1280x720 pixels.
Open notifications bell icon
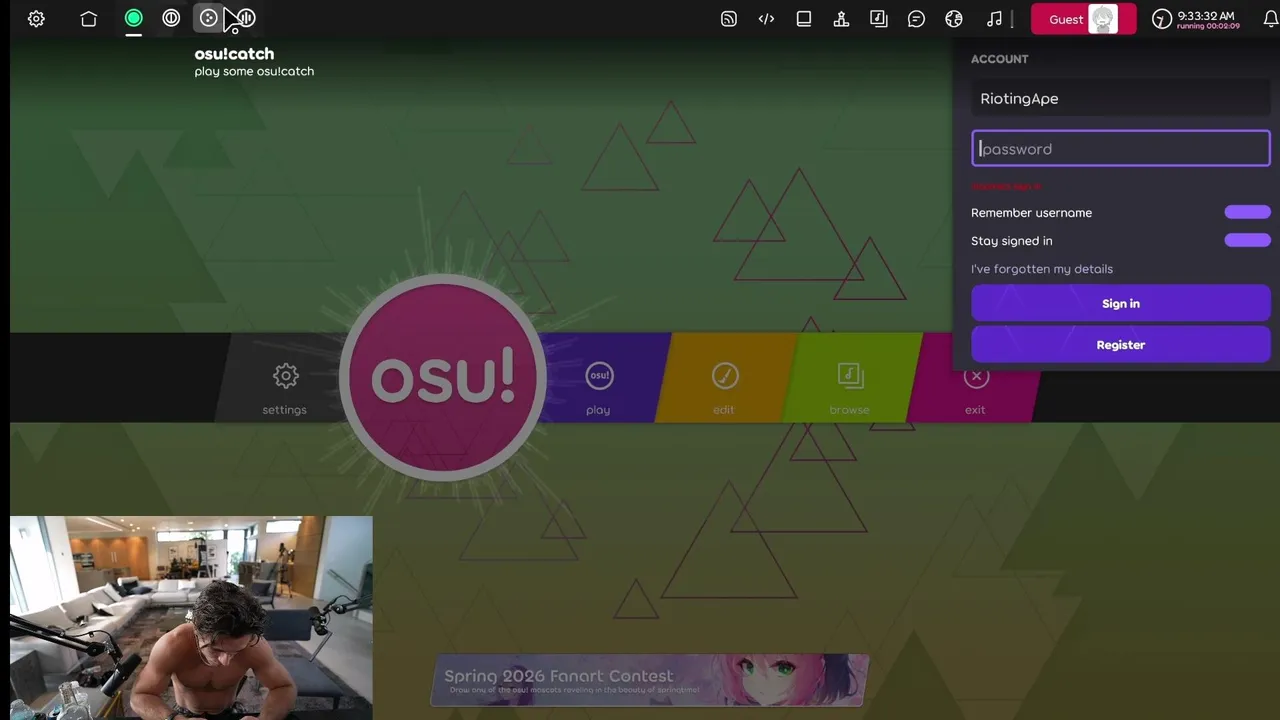(1271, 19)
